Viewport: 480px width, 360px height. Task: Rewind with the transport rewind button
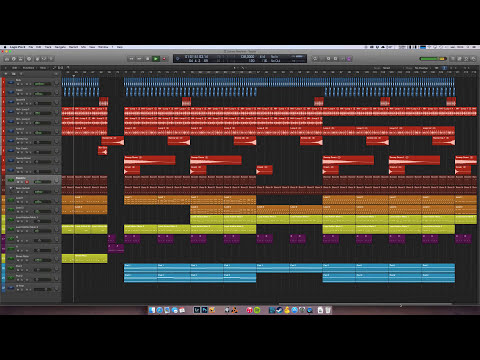[x=131, y=59]
